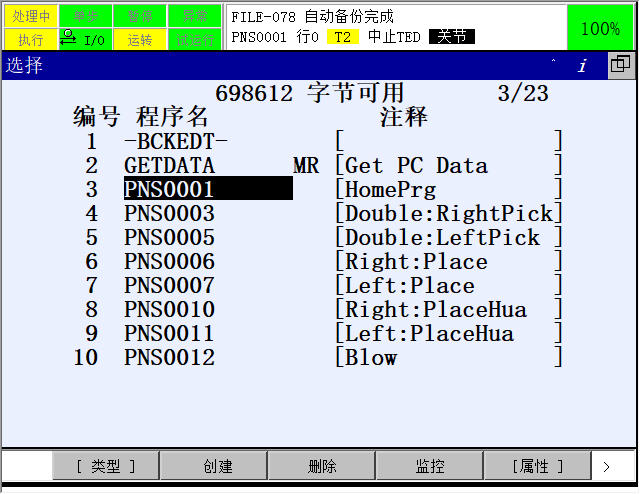Click the 删除 delete button
This screenshot has height=494, width=640.
tap(322, 465)
